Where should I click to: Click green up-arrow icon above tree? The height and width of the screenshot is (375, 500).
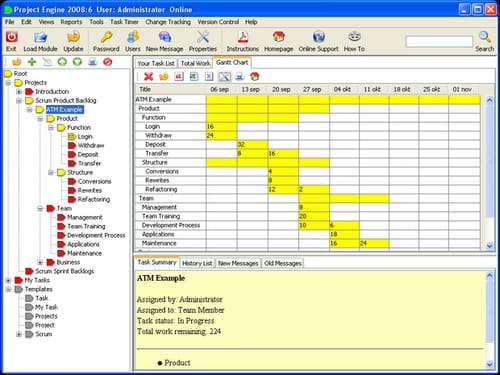(62, 62)
